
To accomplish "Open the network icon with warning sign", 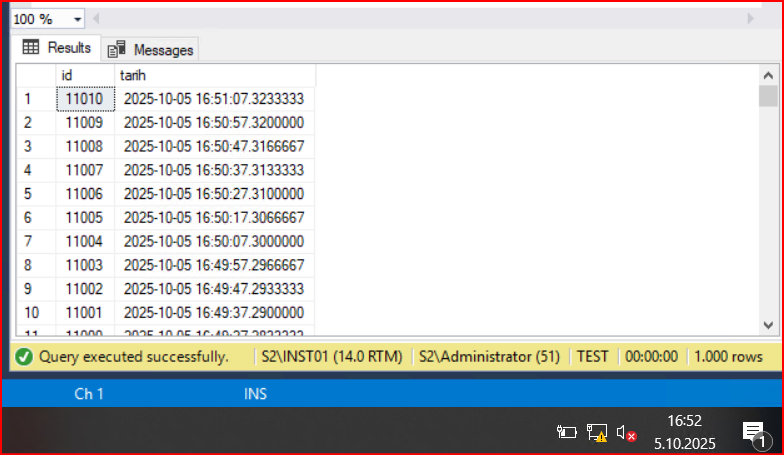I will (597, 432).
